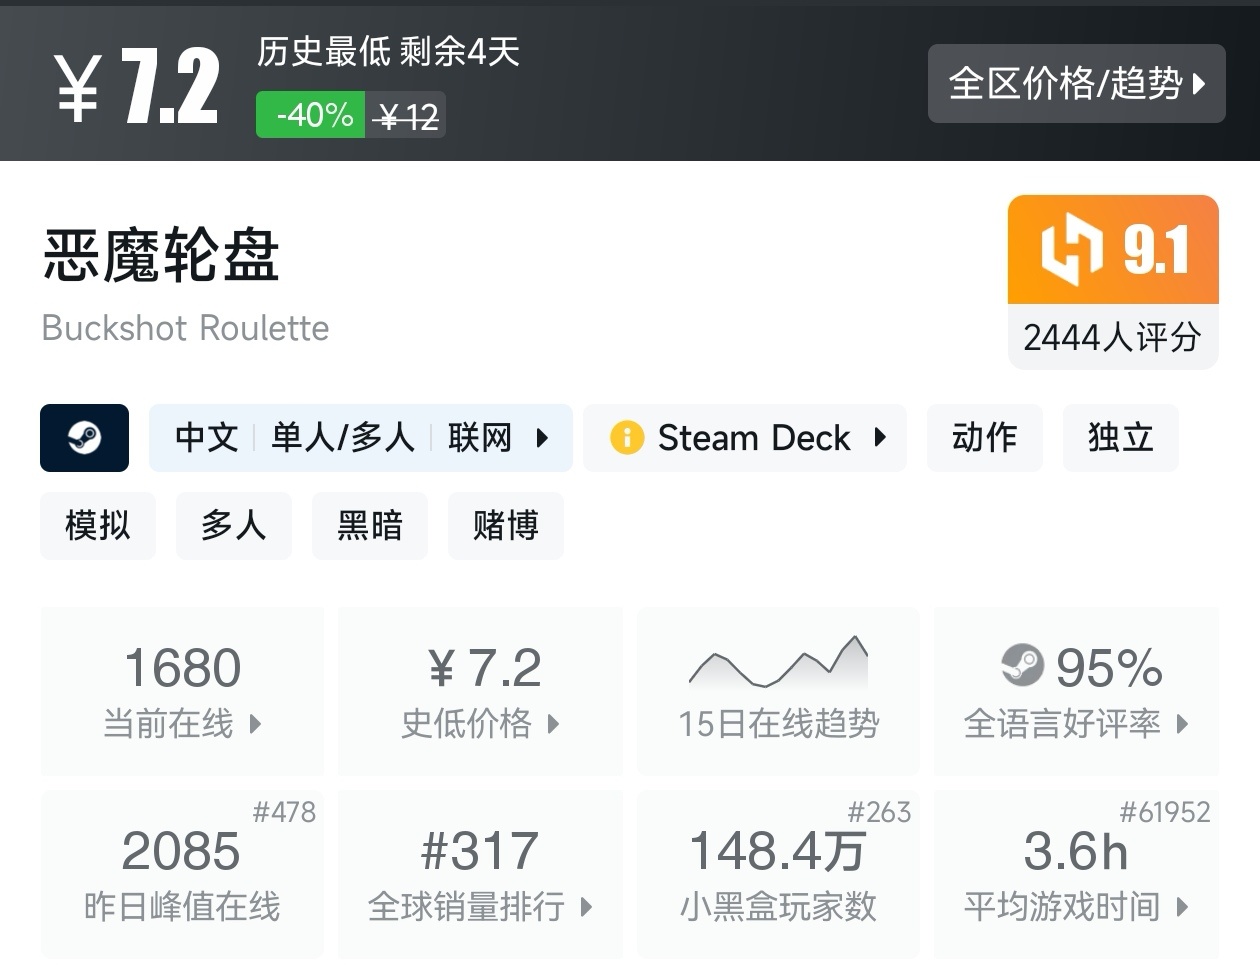Click the 3.6h average playtime value
The height and width of the screenshot is (967, 1260).
pyautogui.click(x=1076, y=852)
